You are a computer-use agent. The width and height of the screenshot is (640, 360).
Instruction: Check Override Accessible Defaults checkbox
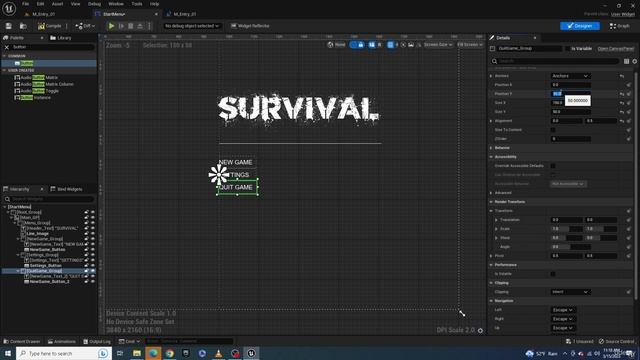point(553,166)
